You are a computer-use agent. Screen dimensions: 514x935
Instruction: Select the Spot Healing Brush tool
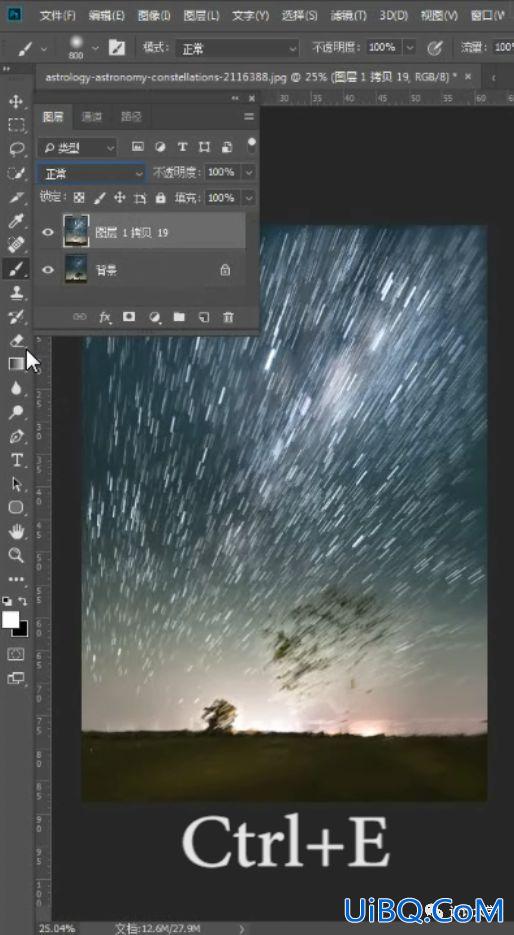(x=16, y=244)
